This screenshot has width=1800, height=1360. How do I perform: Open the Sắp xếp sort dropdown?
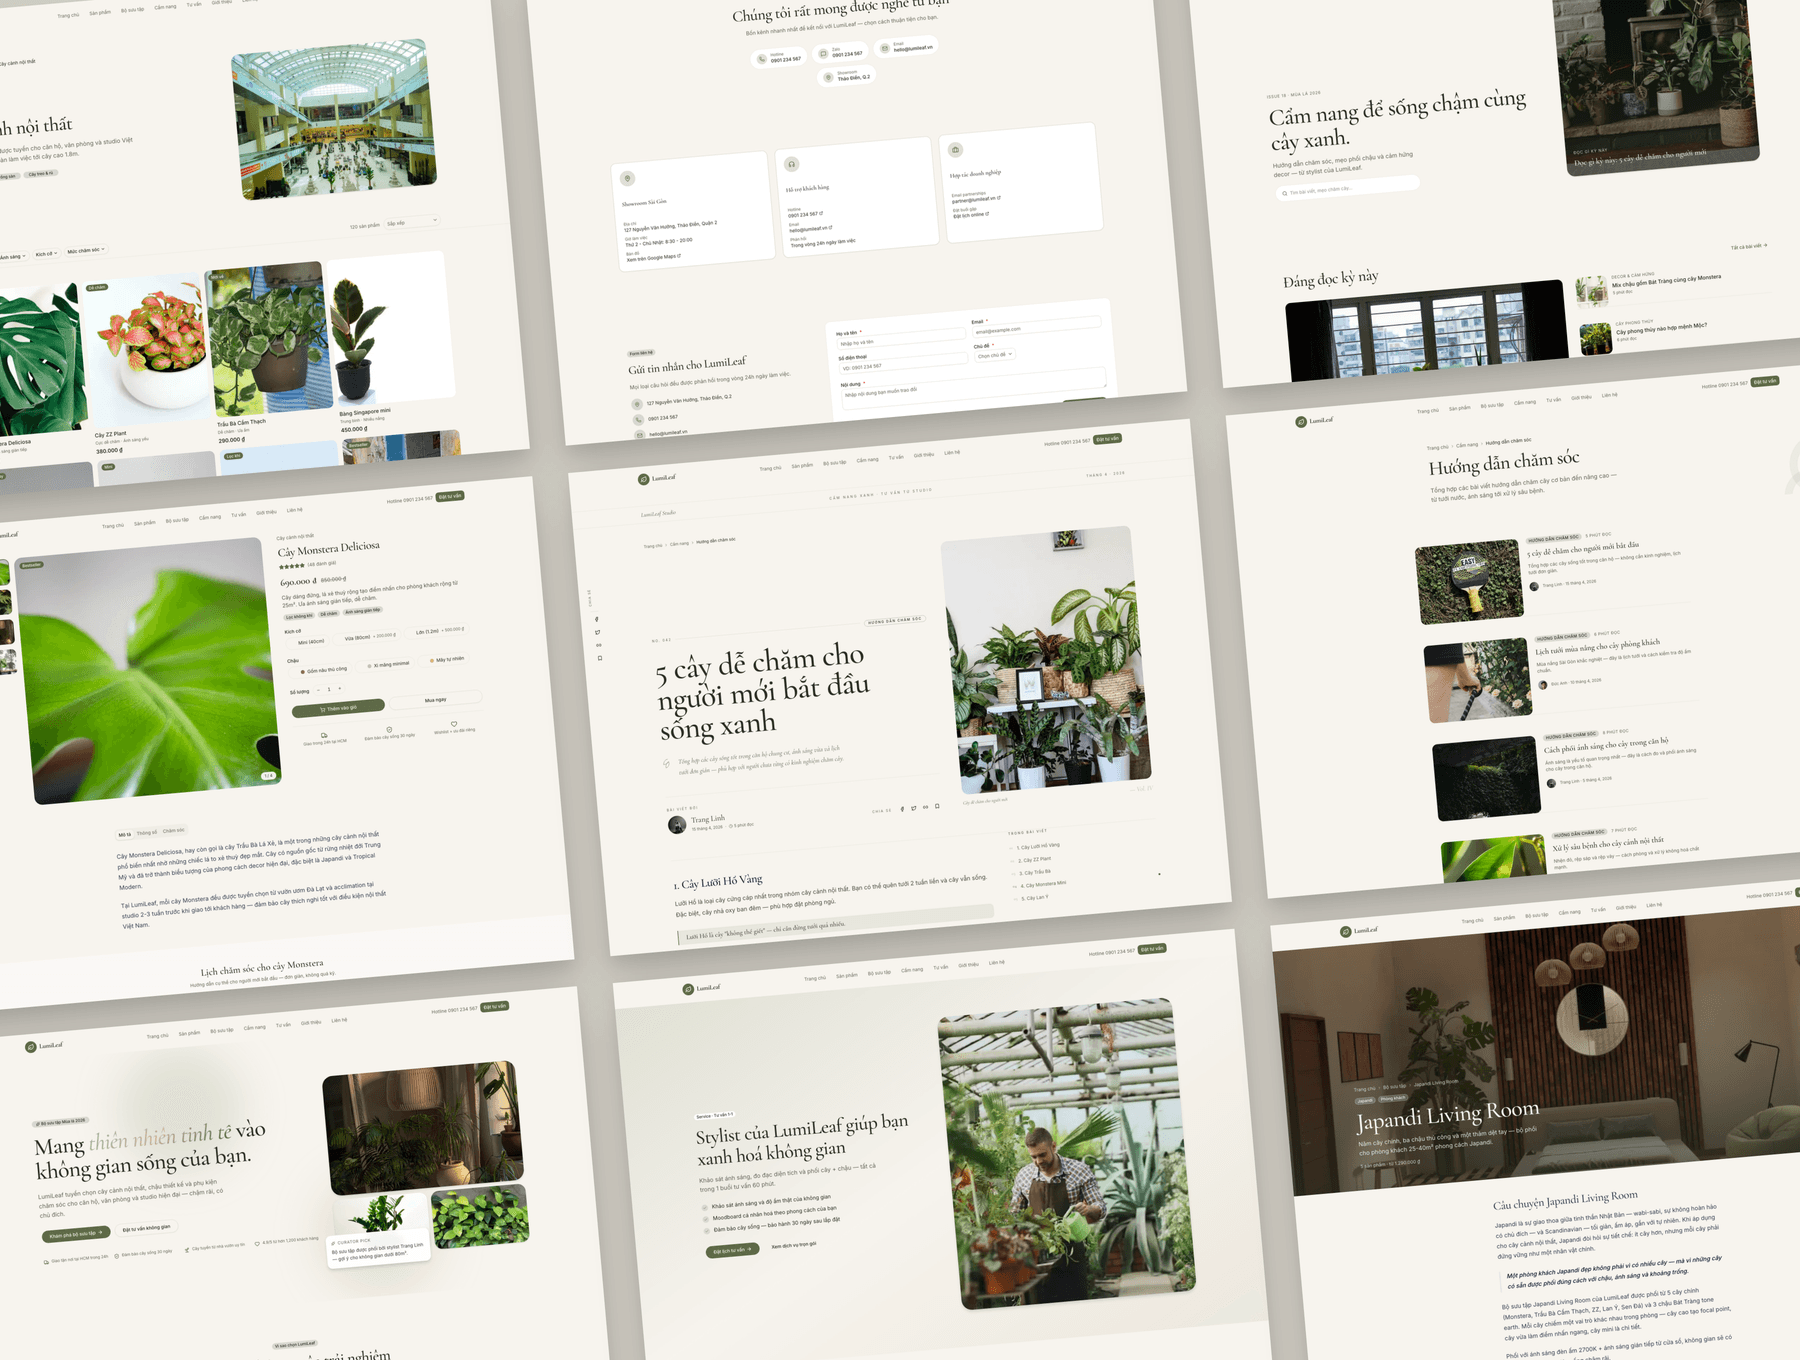(x=411, y=222)
